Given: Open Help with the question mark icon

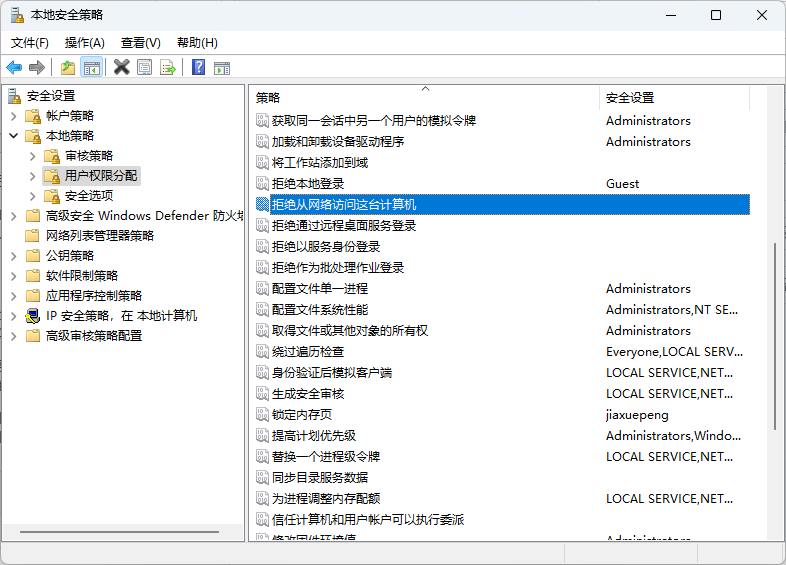Looking at the screenshot, I should click(199, 67).
